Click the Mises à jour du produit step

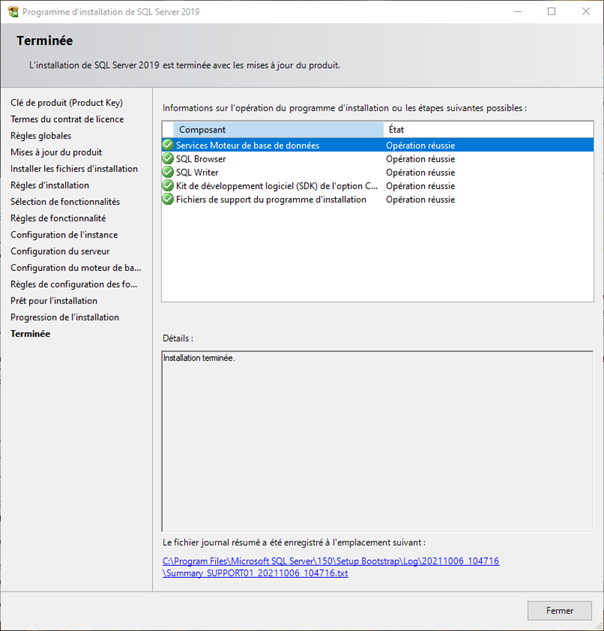56,152
